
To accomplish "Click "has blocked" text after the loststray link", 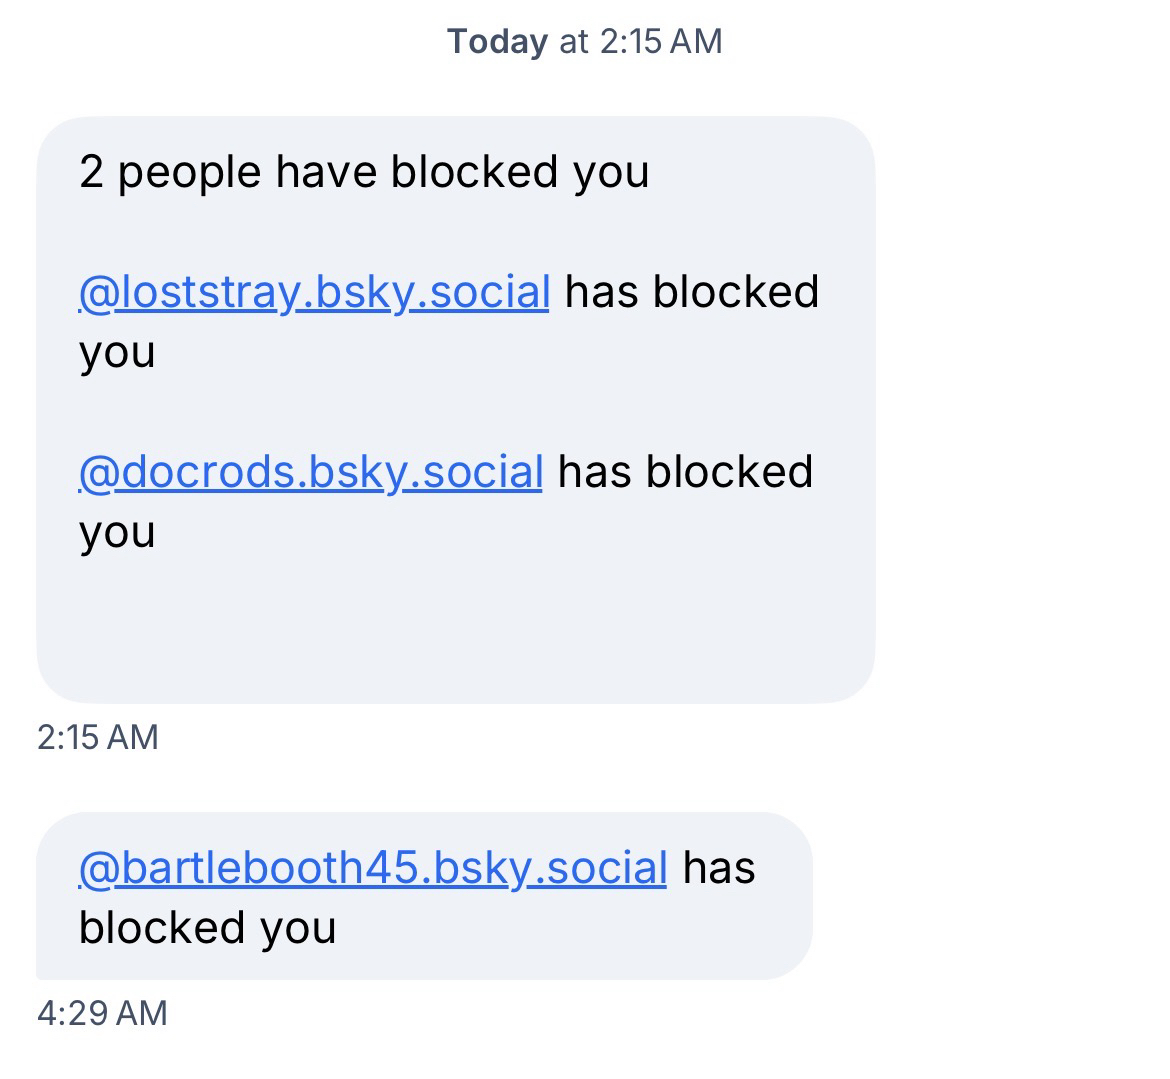I will 692,292.
